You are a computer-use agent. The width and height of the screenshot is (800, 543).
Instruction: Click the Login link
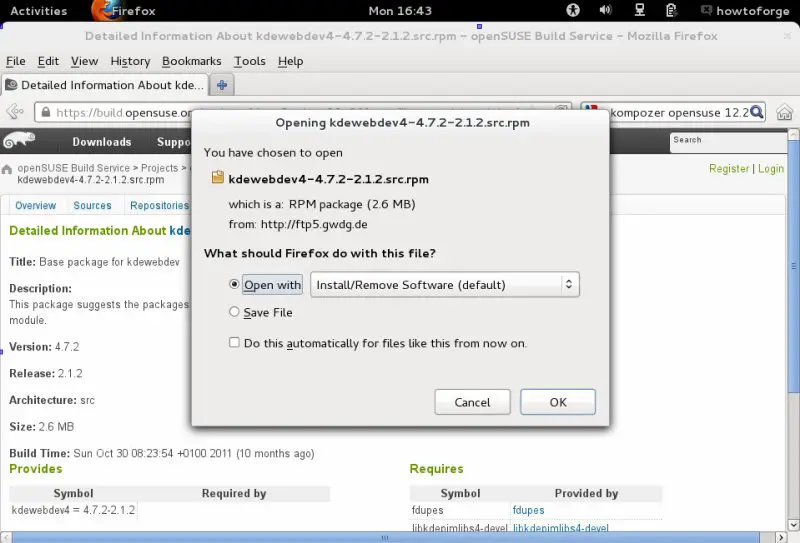tap(771, 169)
